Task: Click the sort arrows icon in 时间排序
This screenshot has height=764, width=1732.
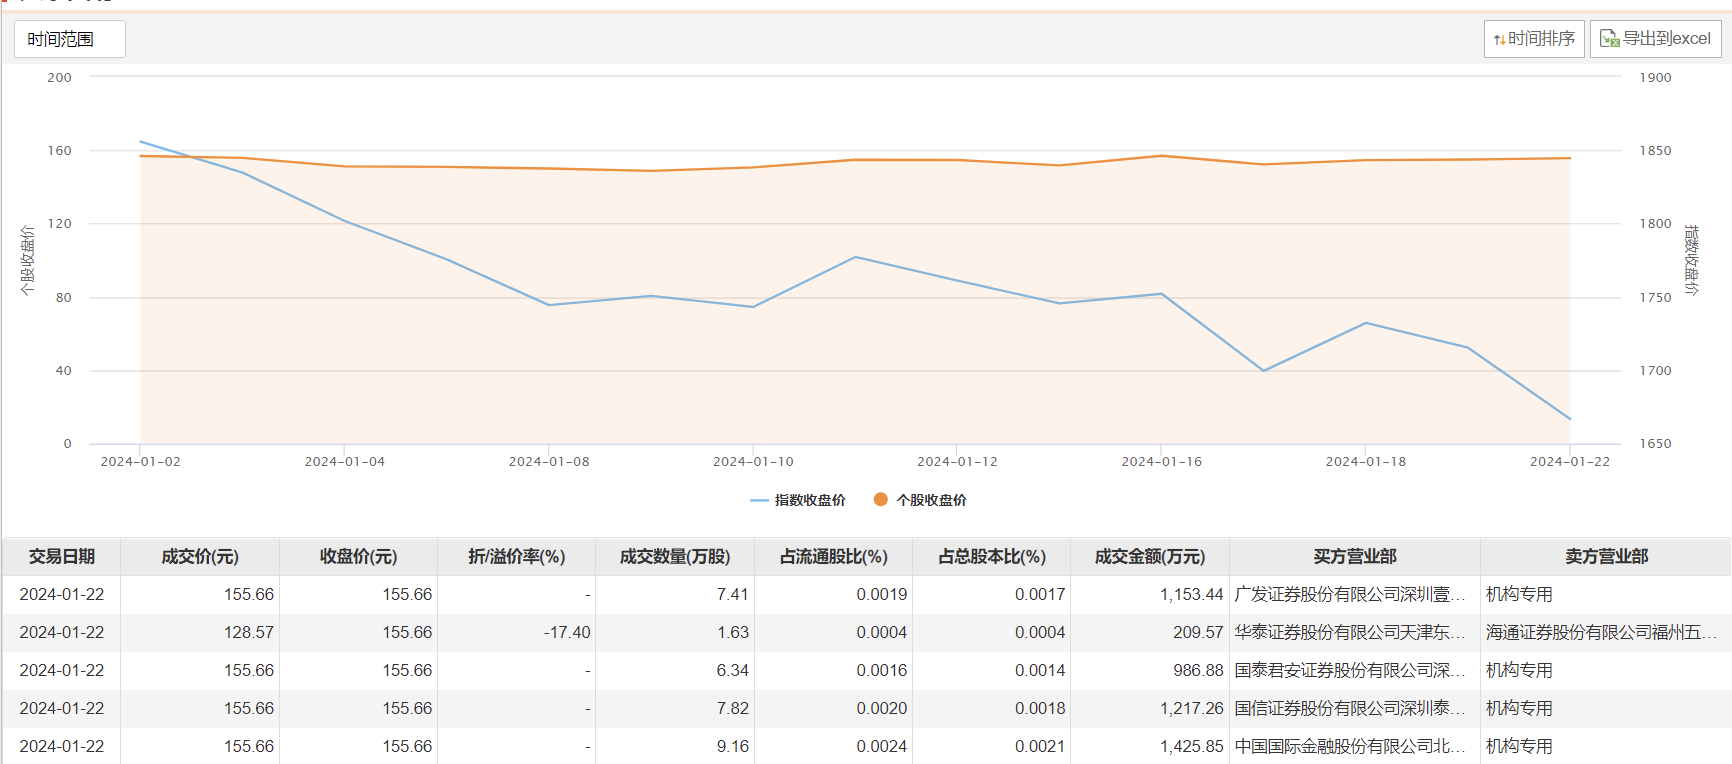Action: [x=1499, y=40]
